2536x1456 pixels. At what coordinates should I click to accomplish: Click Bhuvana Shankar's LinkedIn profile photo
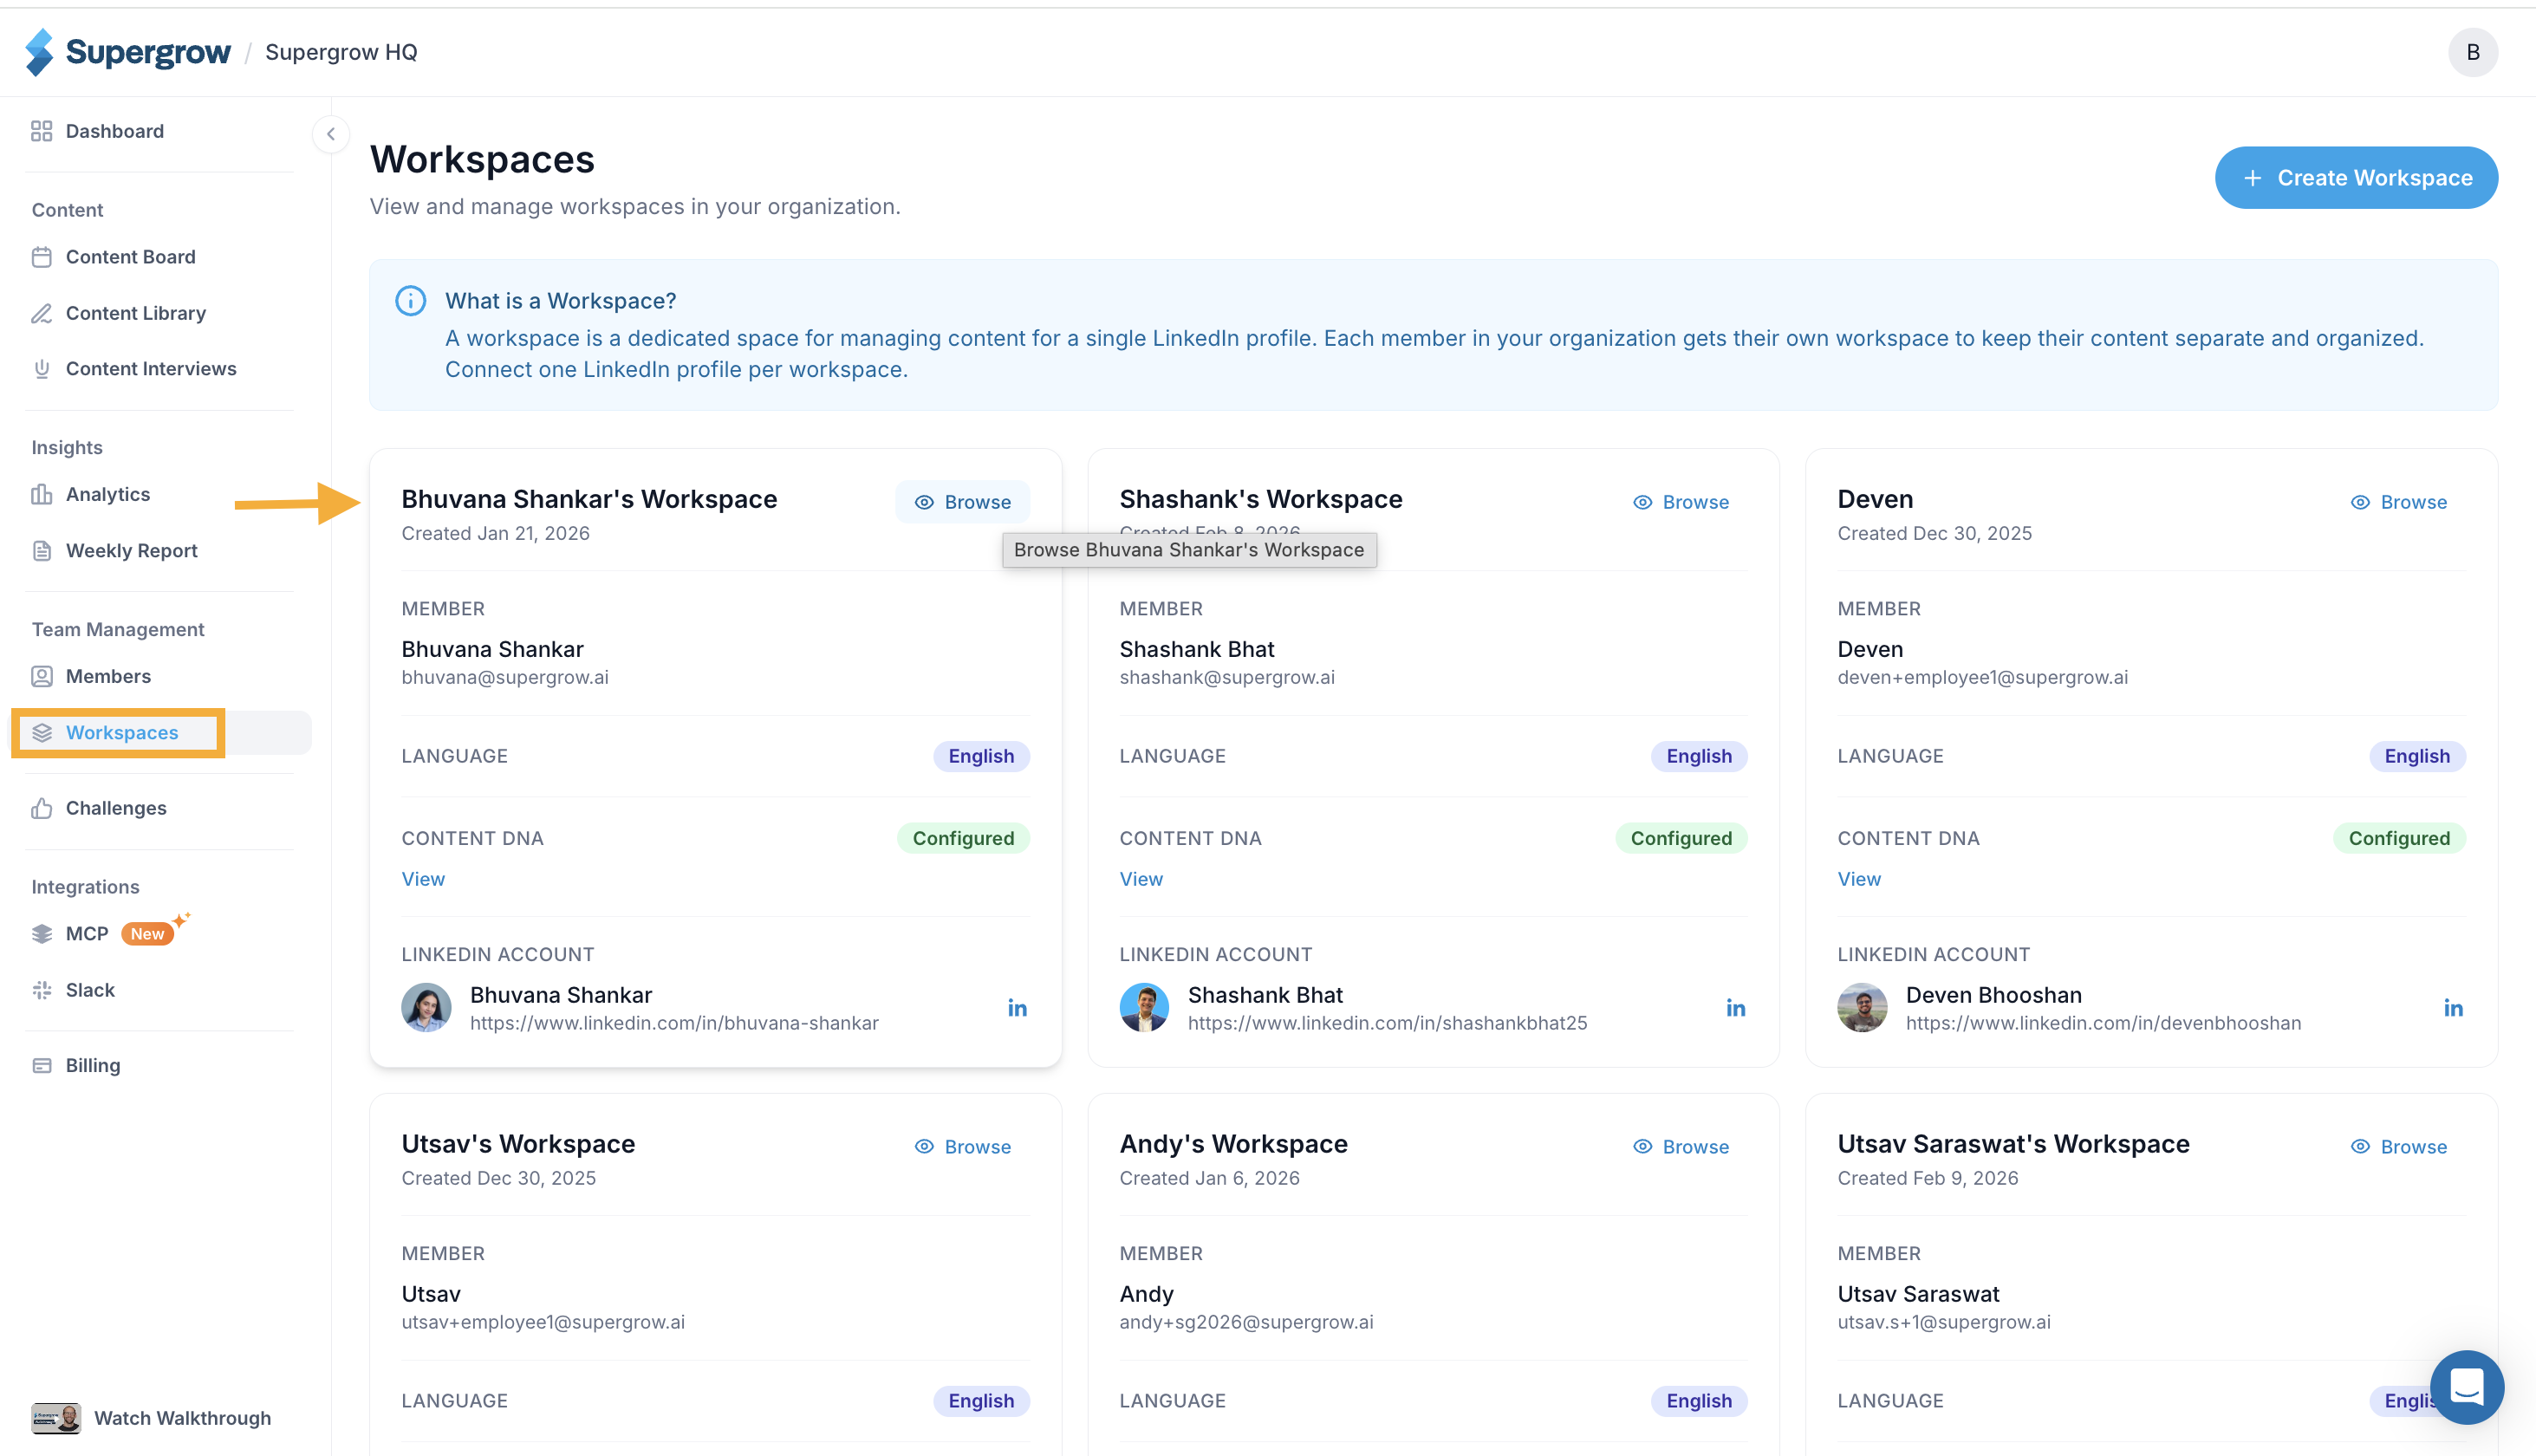point(426,1008)
